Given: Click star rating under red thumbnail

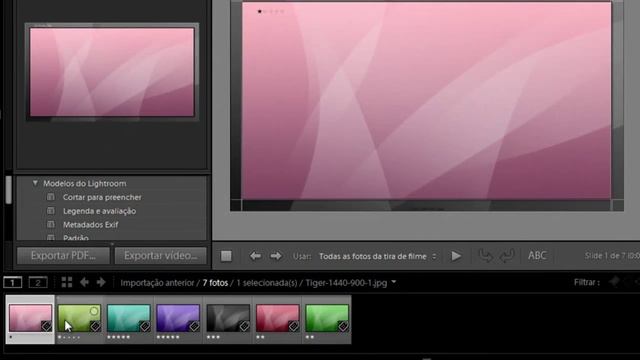Looking at the screenshot, I should pos(260,337).
